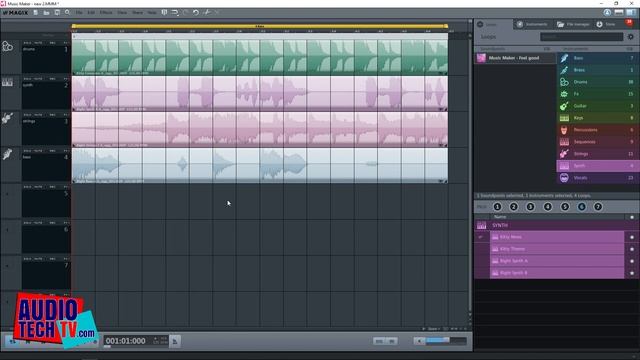
Task: Create a new project with the toolbar icon
Action: point(36,13)
